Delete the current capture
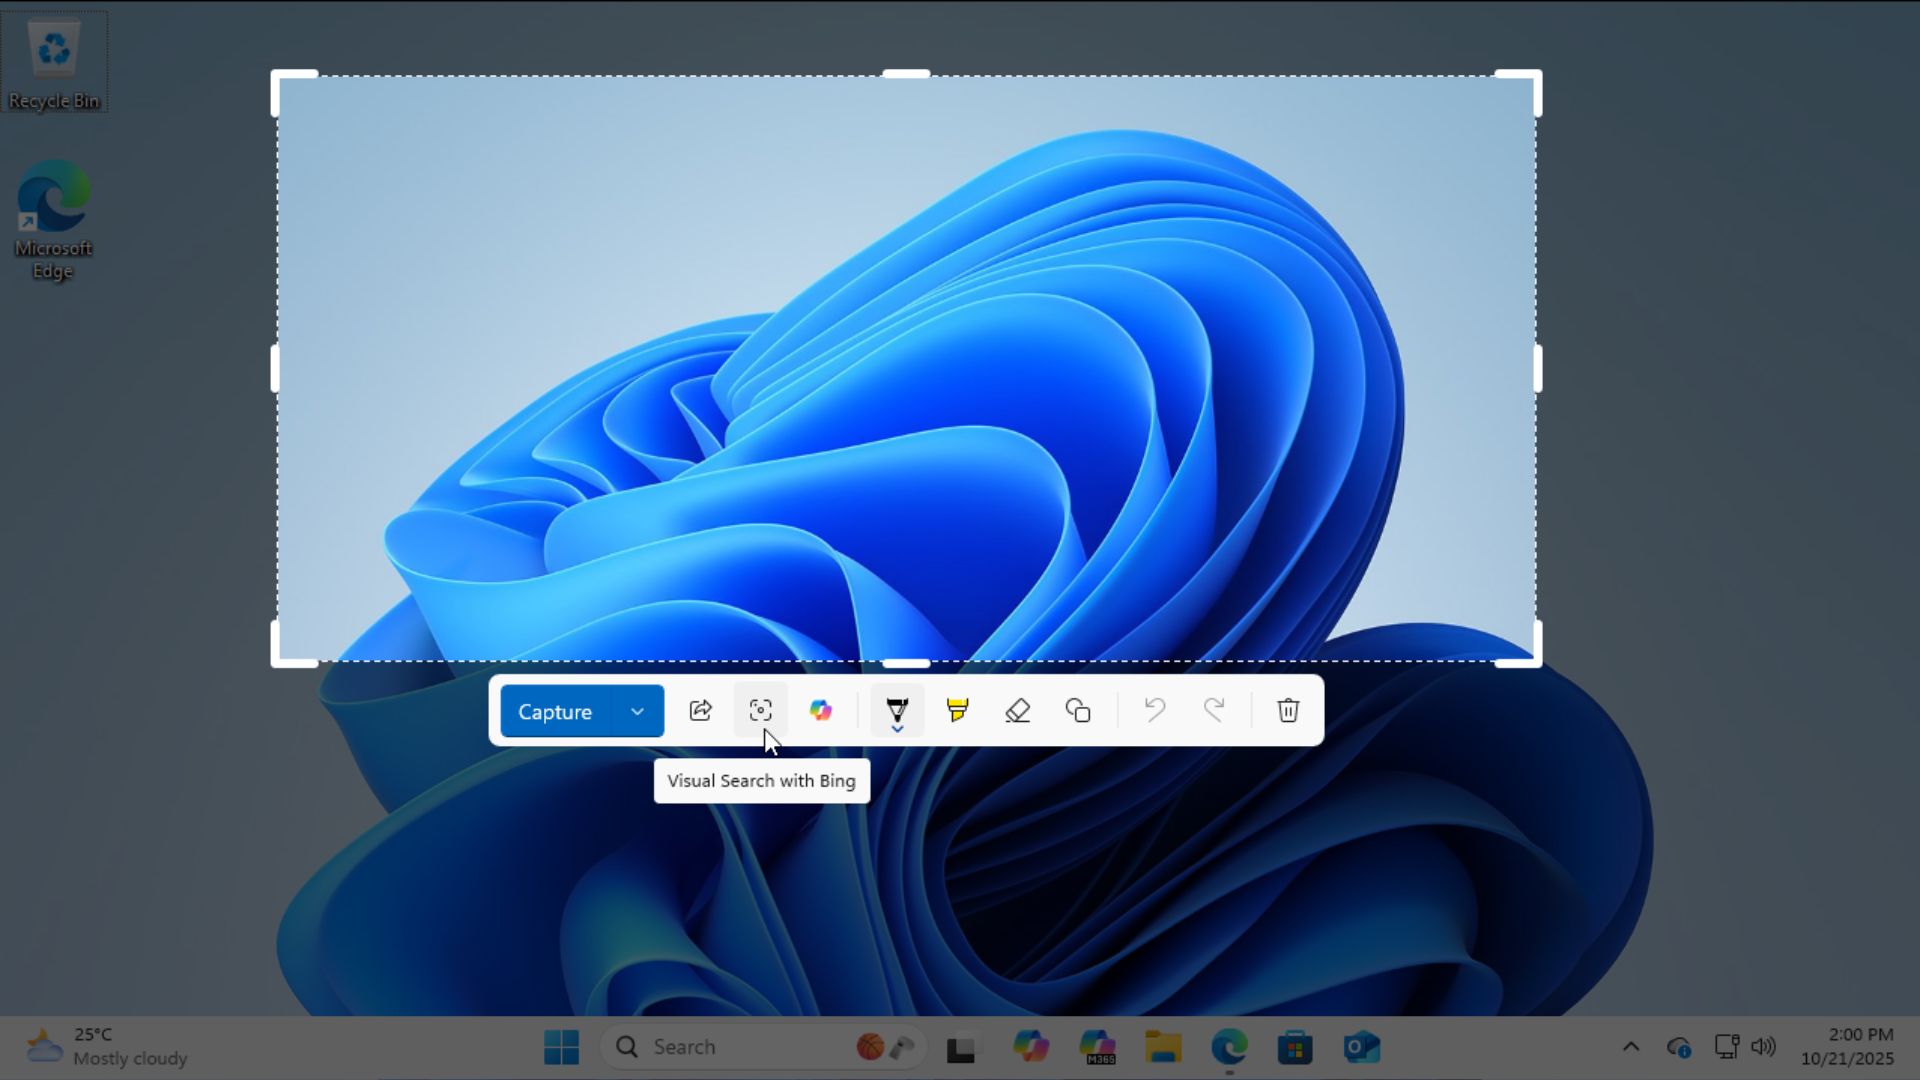 (x=1287, y=710)
